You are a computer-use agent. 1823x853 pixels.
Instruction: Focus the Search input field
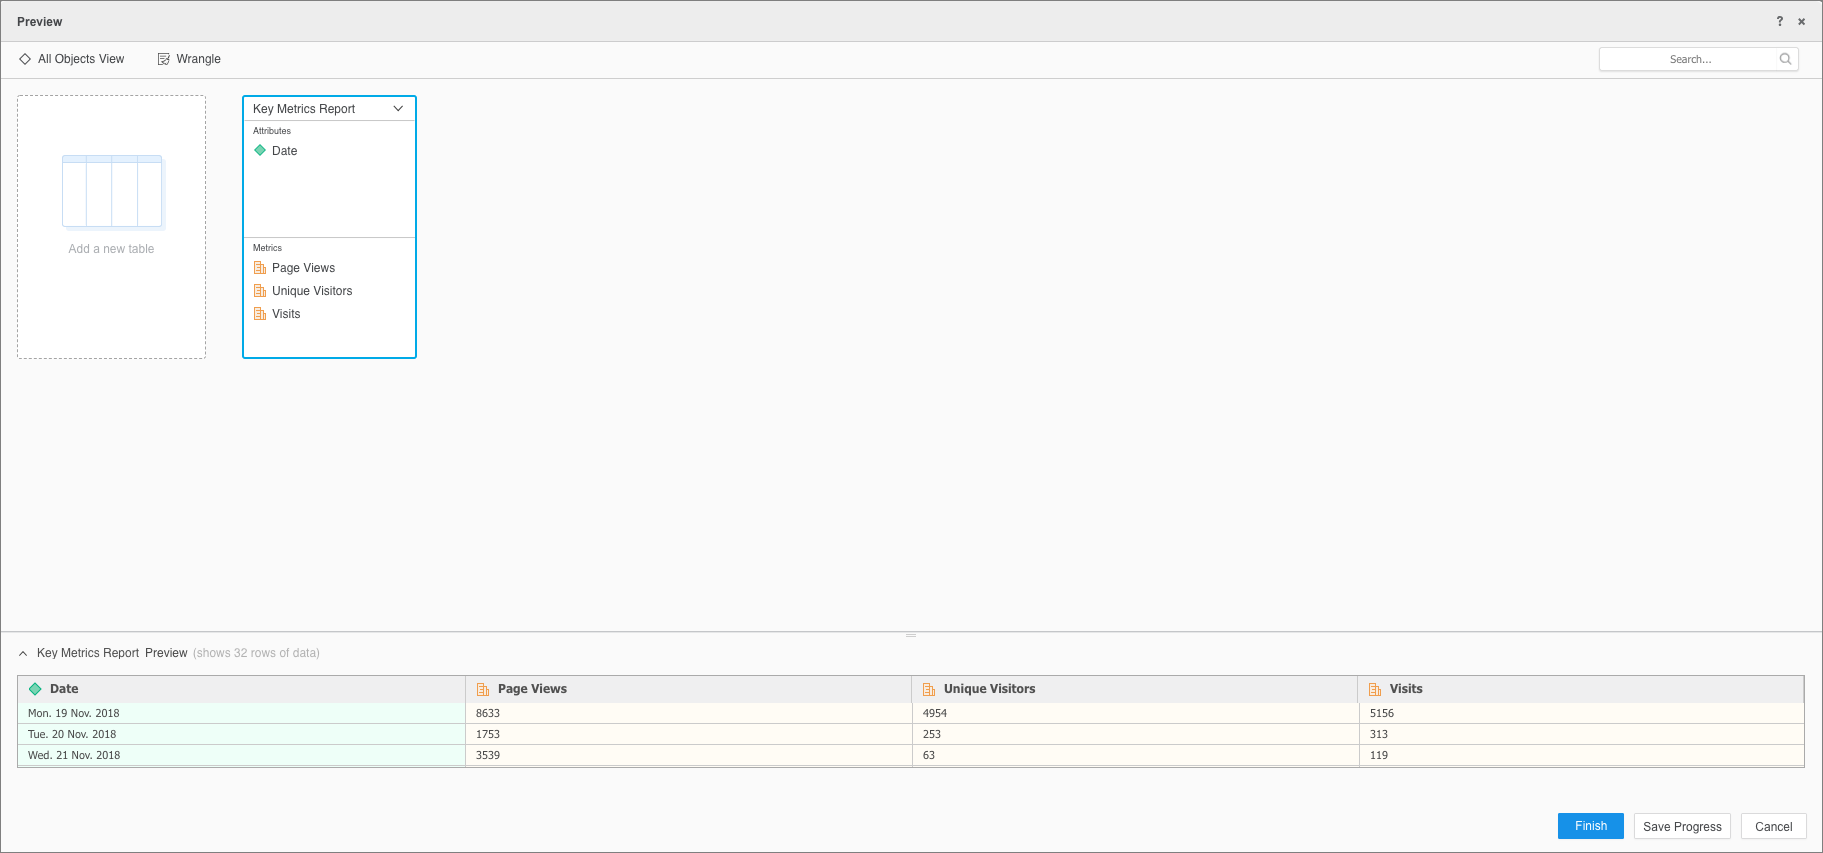1689,59
